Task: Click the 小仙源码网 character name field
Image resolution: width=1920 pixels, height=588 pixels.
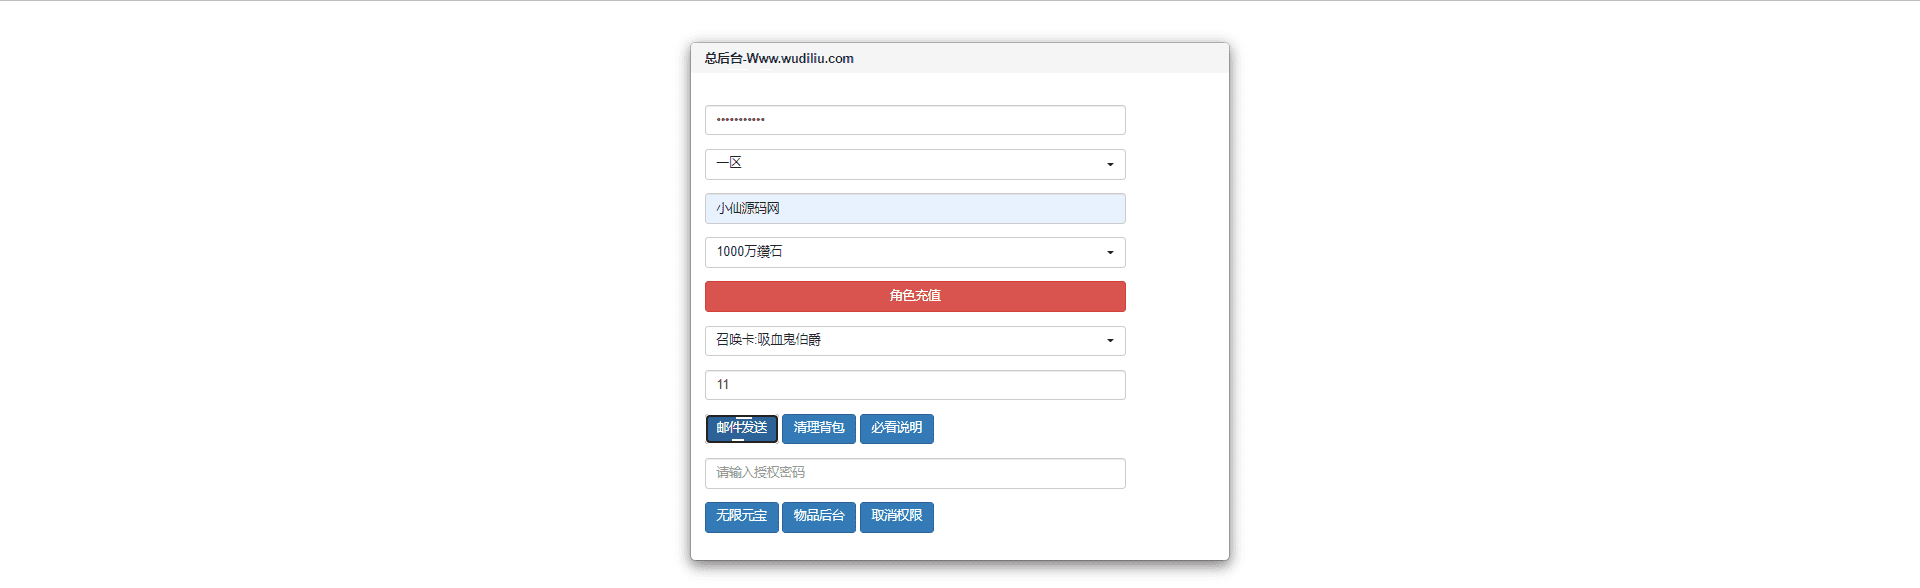Action: (915, 208)
